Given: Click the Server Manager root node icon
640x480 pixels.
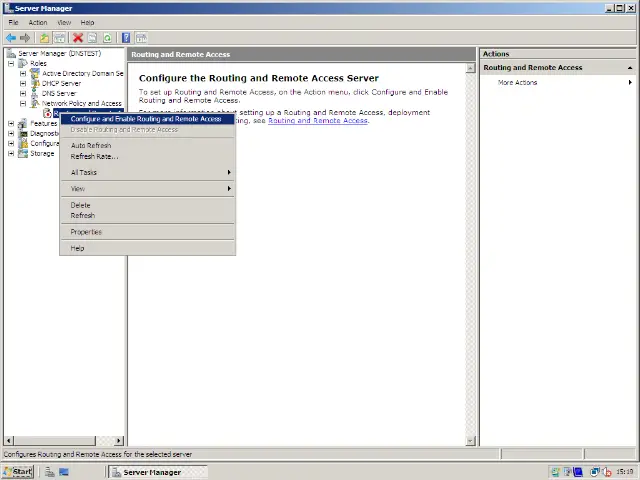Looking at the screenshot, I should point(11,53).
